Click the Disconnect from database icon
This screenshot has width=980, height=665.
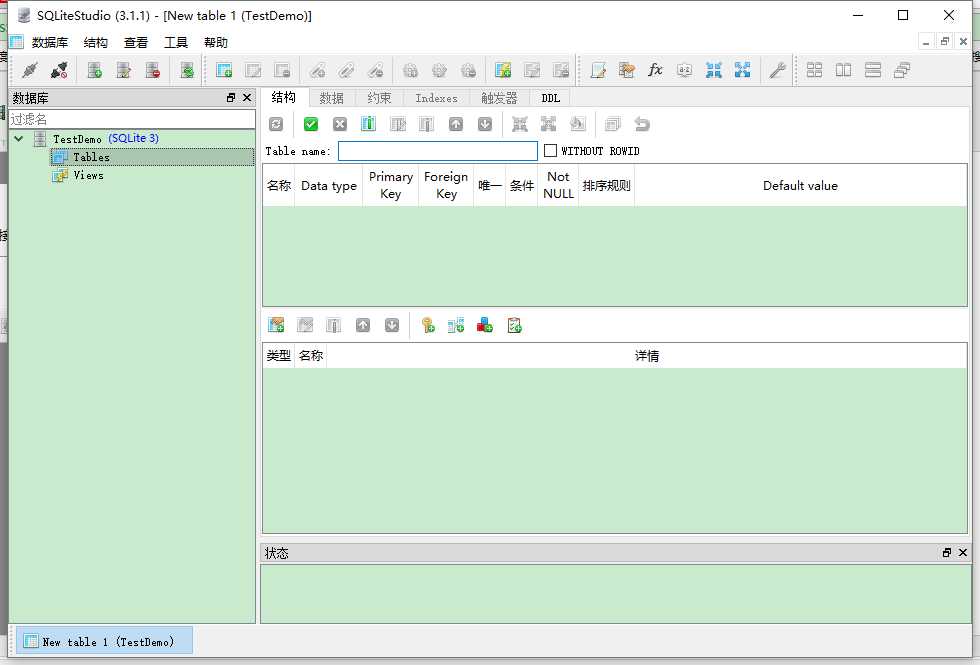(59, 70)
